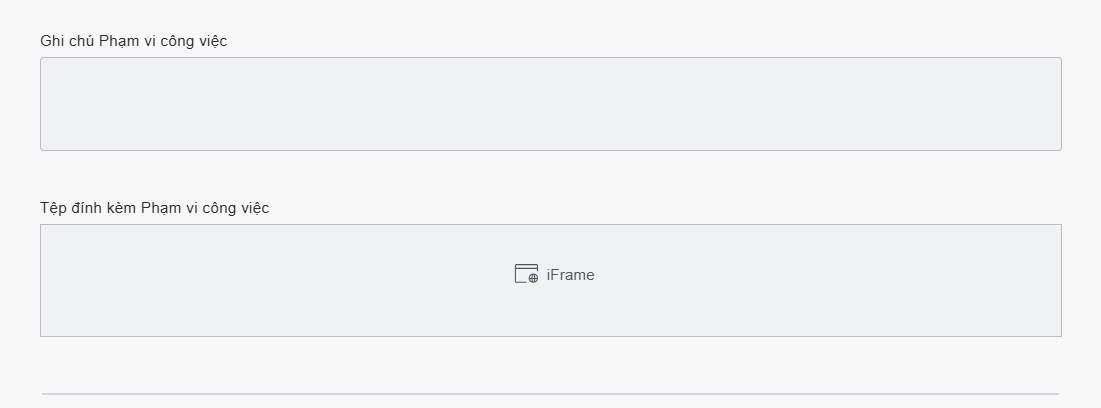Click the notes field under Ghi chú label

[x=550, y=104]
